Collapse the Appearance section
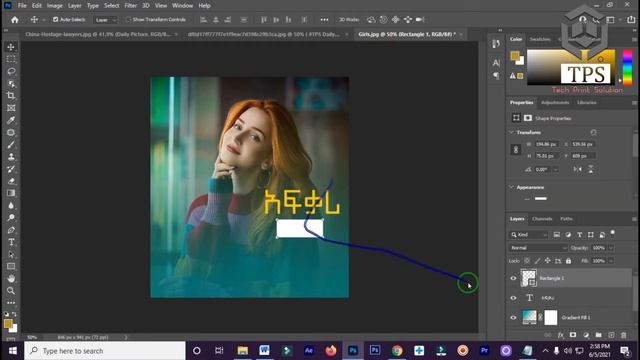 [x=511, y=187]
